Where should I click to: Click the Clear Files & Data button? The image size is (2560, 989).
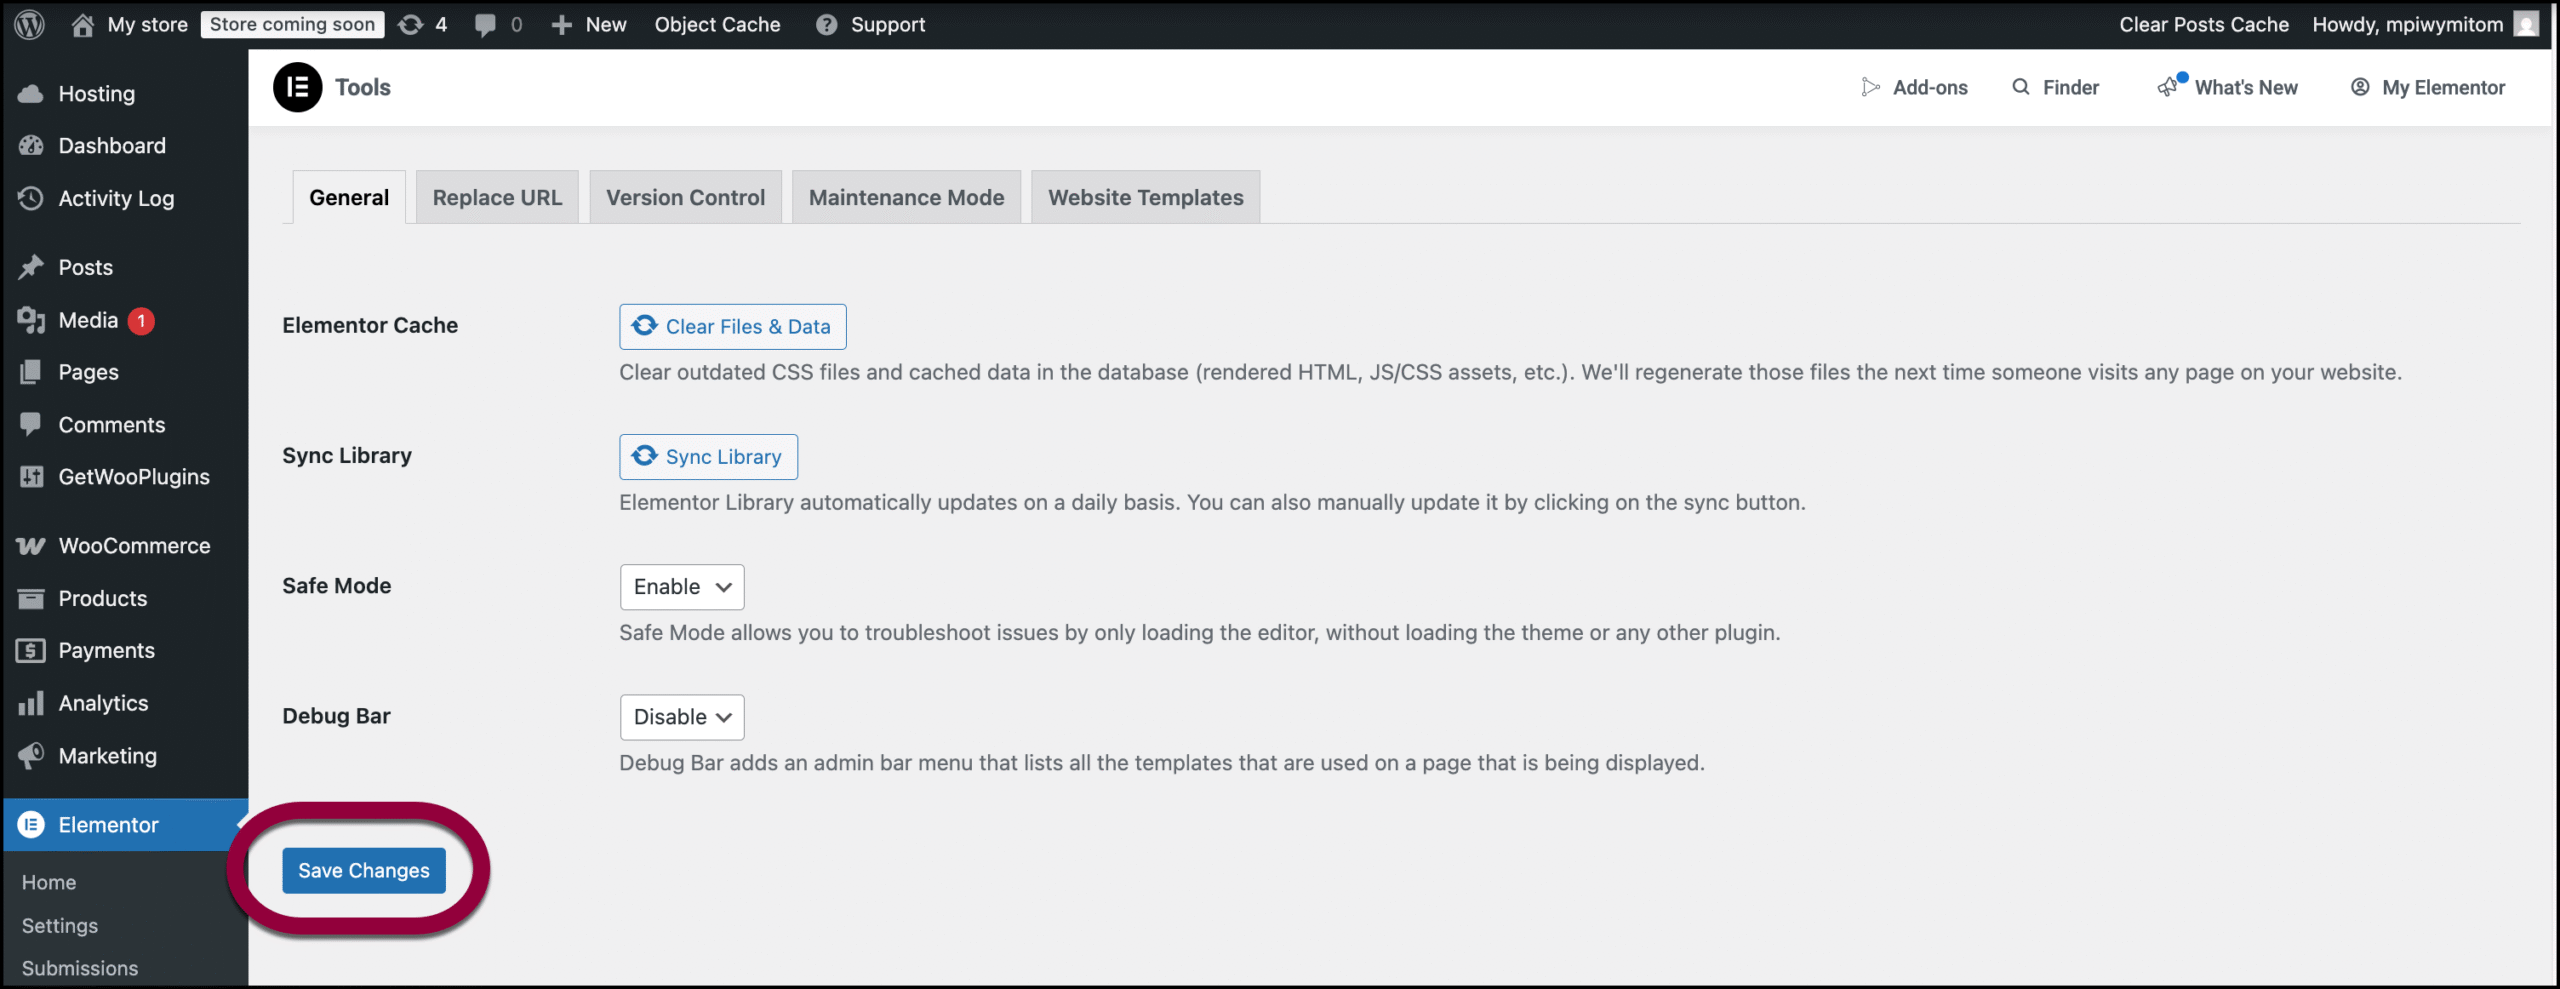click(x=733, y=327)
